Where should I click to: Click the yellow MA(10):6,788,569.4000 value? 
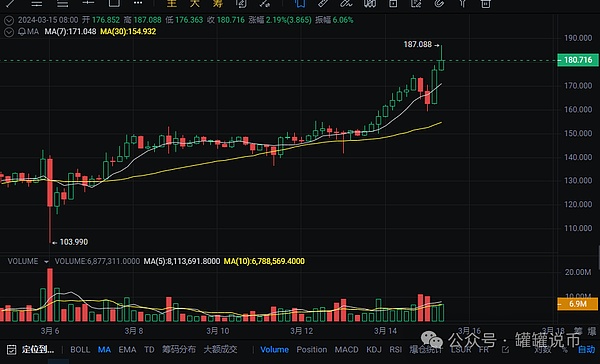coord(264,261)
